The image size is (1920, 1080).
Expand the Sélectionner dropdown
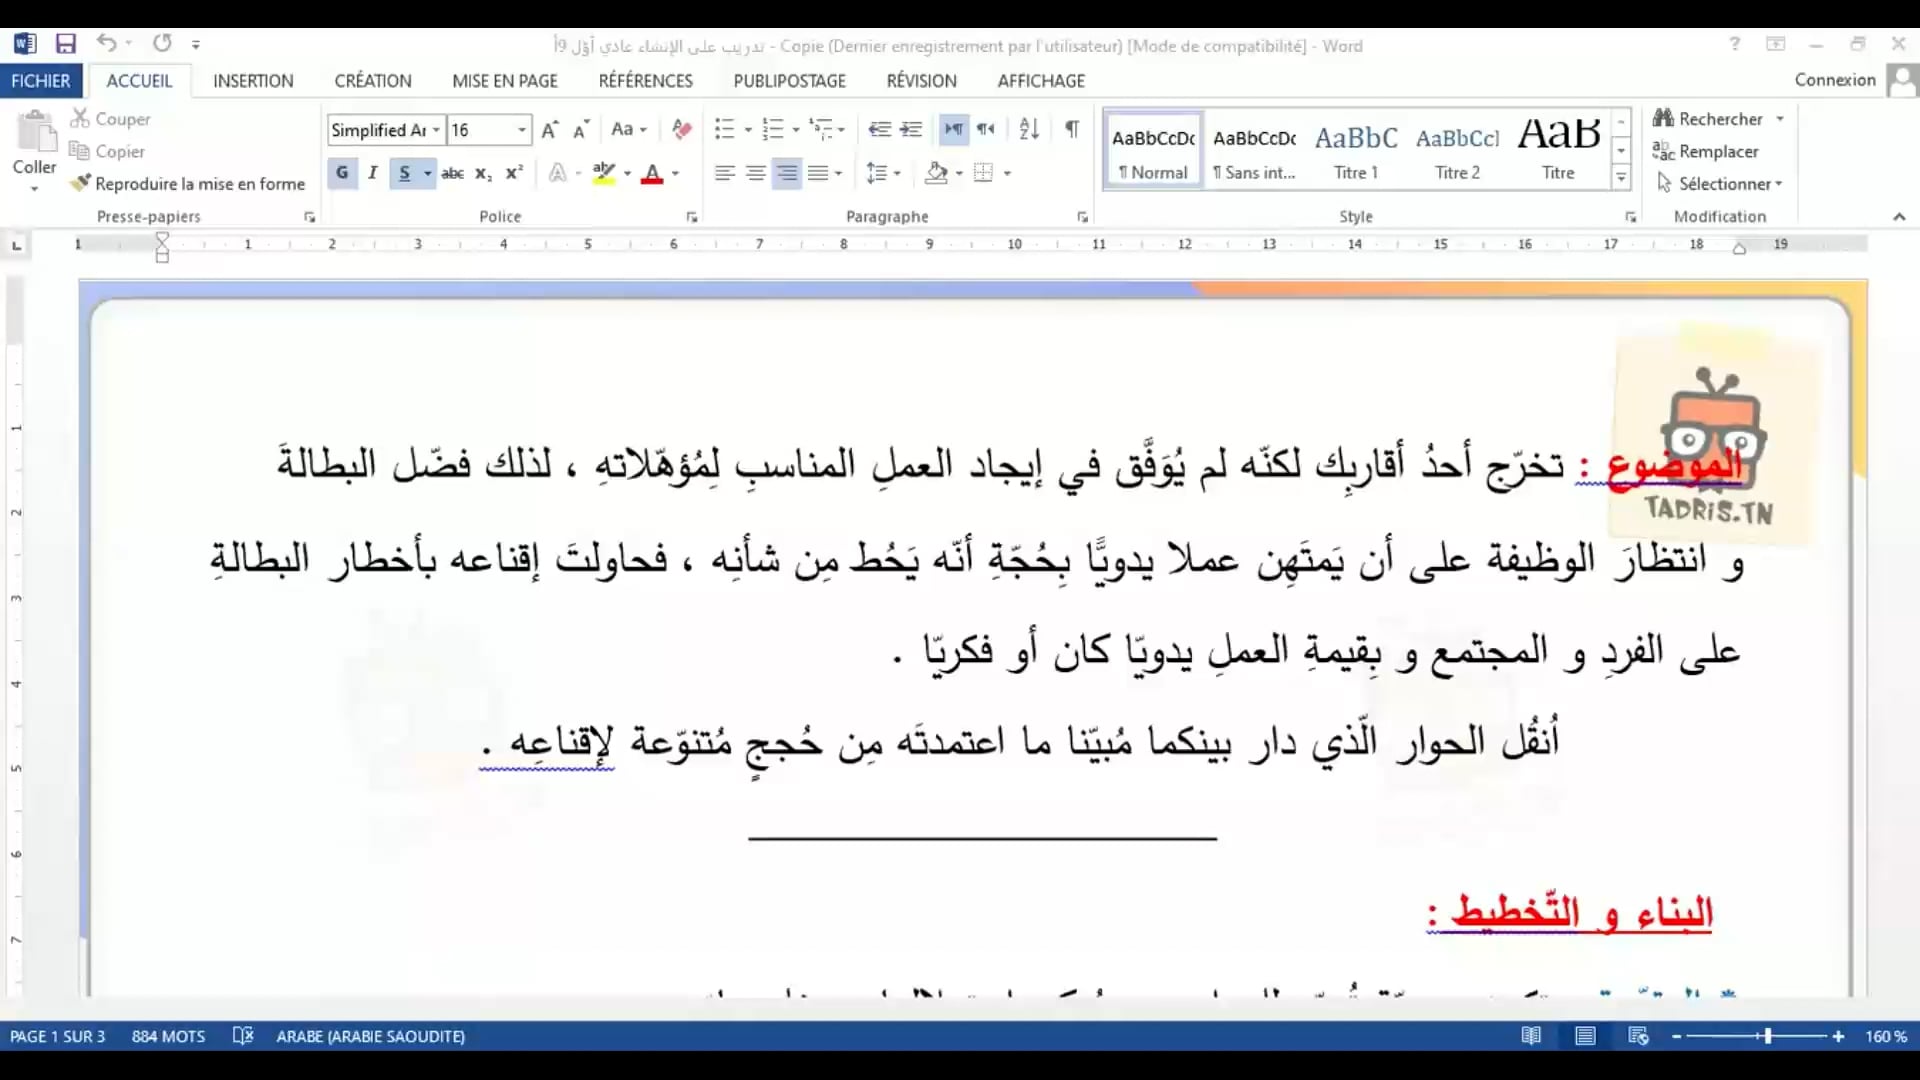[x=1779, y=184]
